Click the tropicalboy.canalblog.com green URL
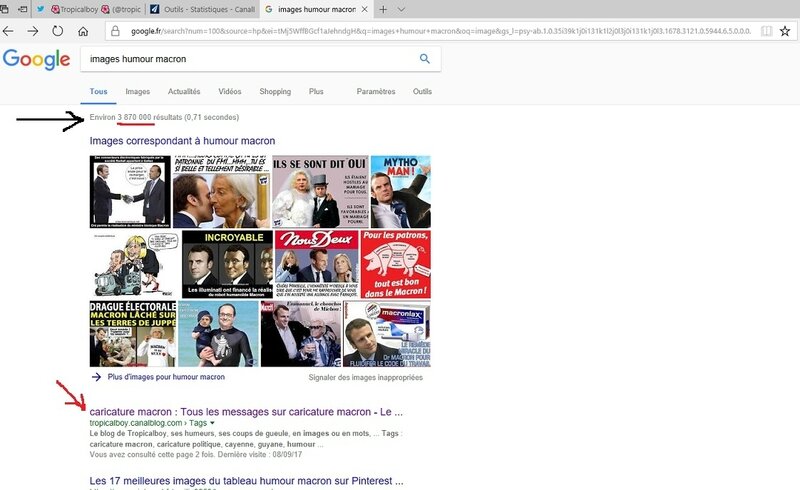Screen dimensions: 800x490 coord(136,423)
